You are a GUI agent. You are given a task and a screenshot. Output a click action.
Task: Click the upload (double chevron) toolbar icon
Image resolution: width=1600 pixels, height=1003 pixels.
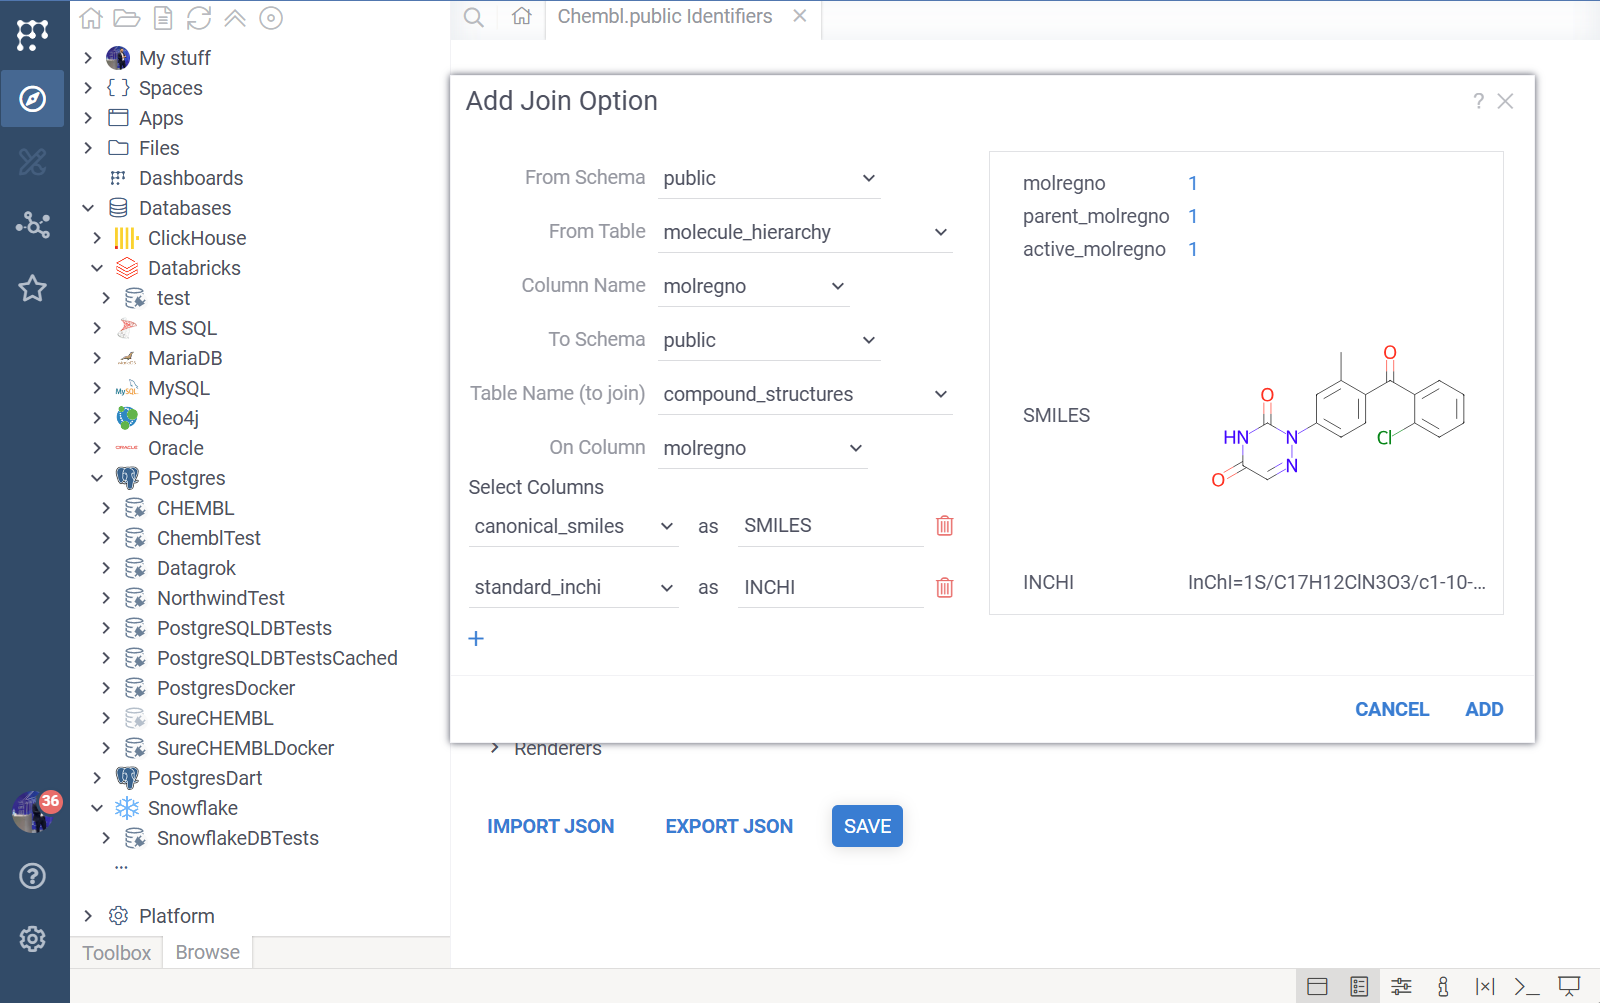pyautogui.click(x=235, y=17)
